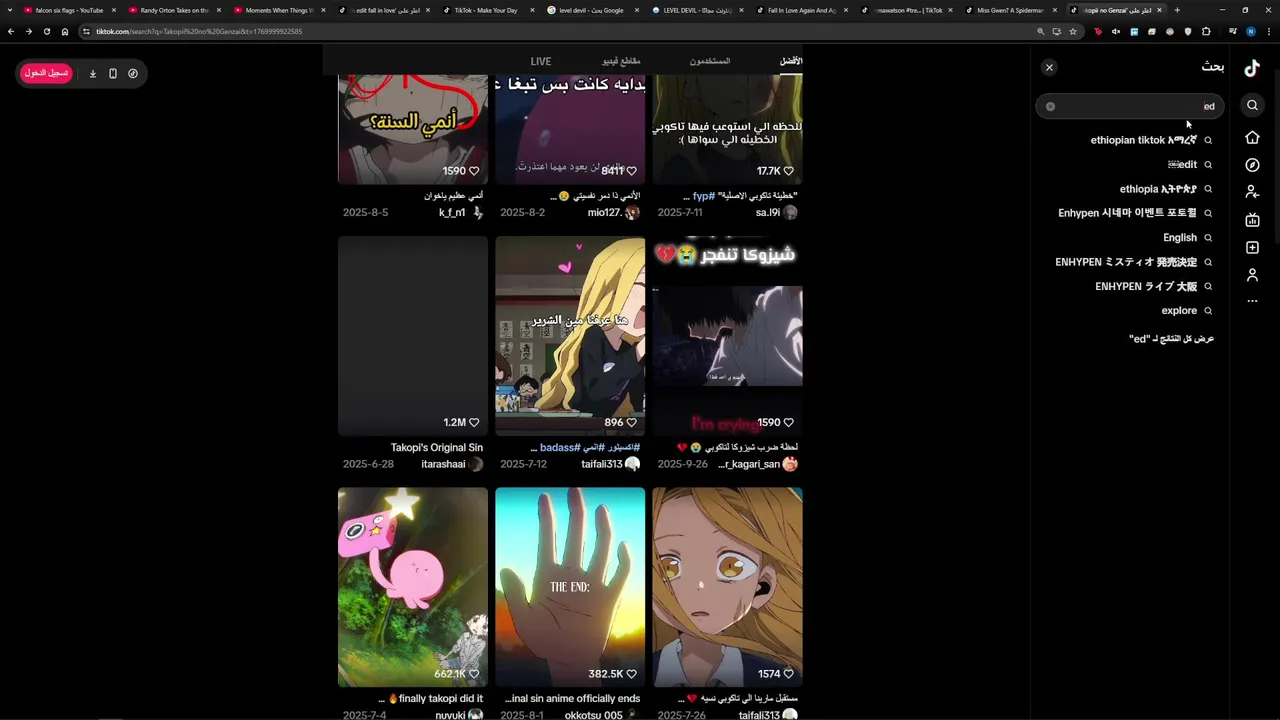
Task: Open Chrome three-dot menu
Action: coord(1268,31)
